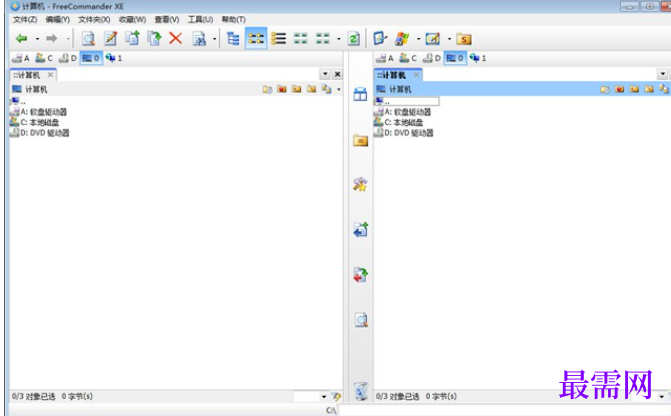The width and height of the screenshot is (671, 416).
Task: Click the move files icon with green arrow
Action: (x=154, y=39)
